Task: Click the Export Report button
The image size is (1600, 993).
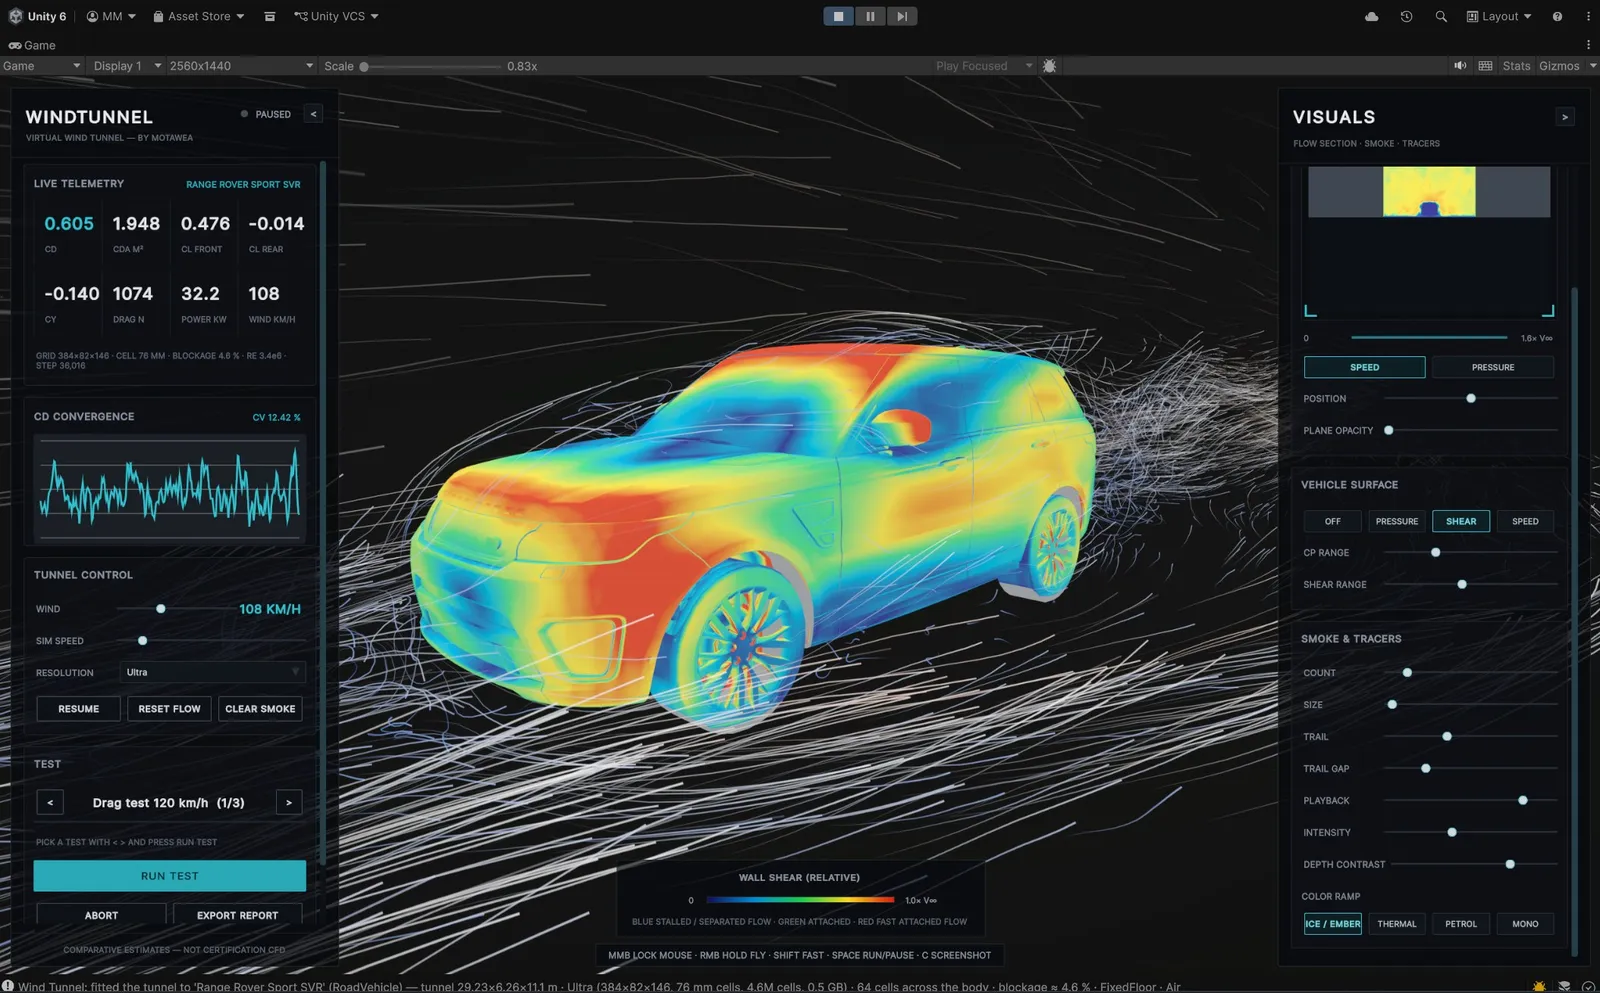Action: click(237, 915)
